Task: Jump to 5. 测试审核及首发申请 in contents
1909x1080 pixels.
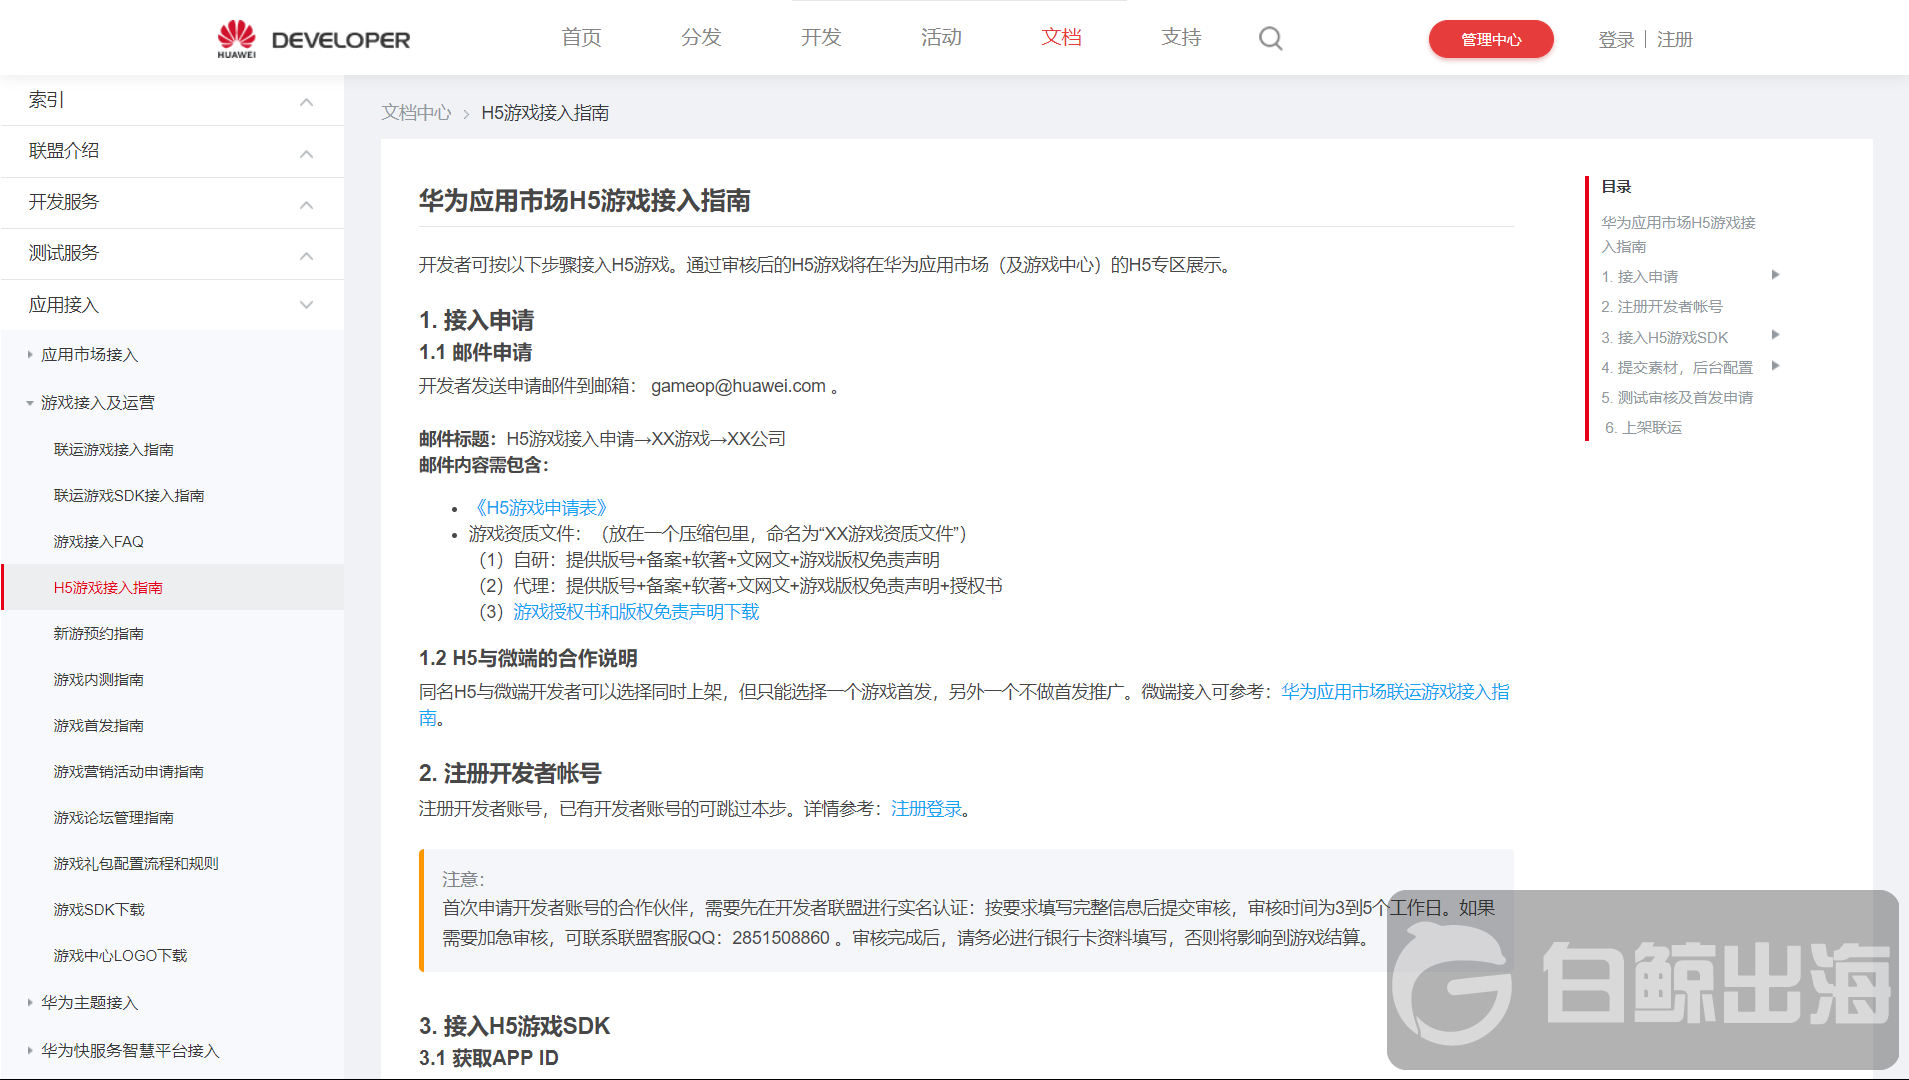Action: pyautogui.click(x=1677, y=398)
